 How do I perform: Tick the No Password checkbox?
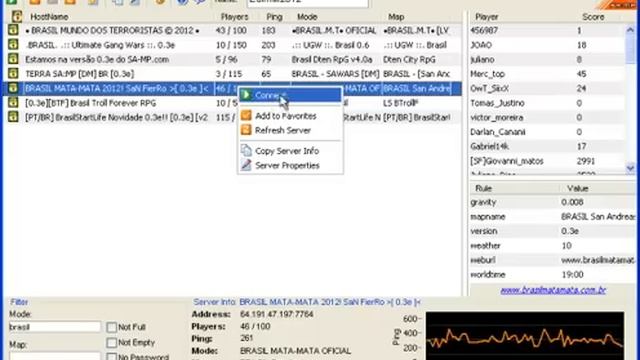[x=111, y=357]
